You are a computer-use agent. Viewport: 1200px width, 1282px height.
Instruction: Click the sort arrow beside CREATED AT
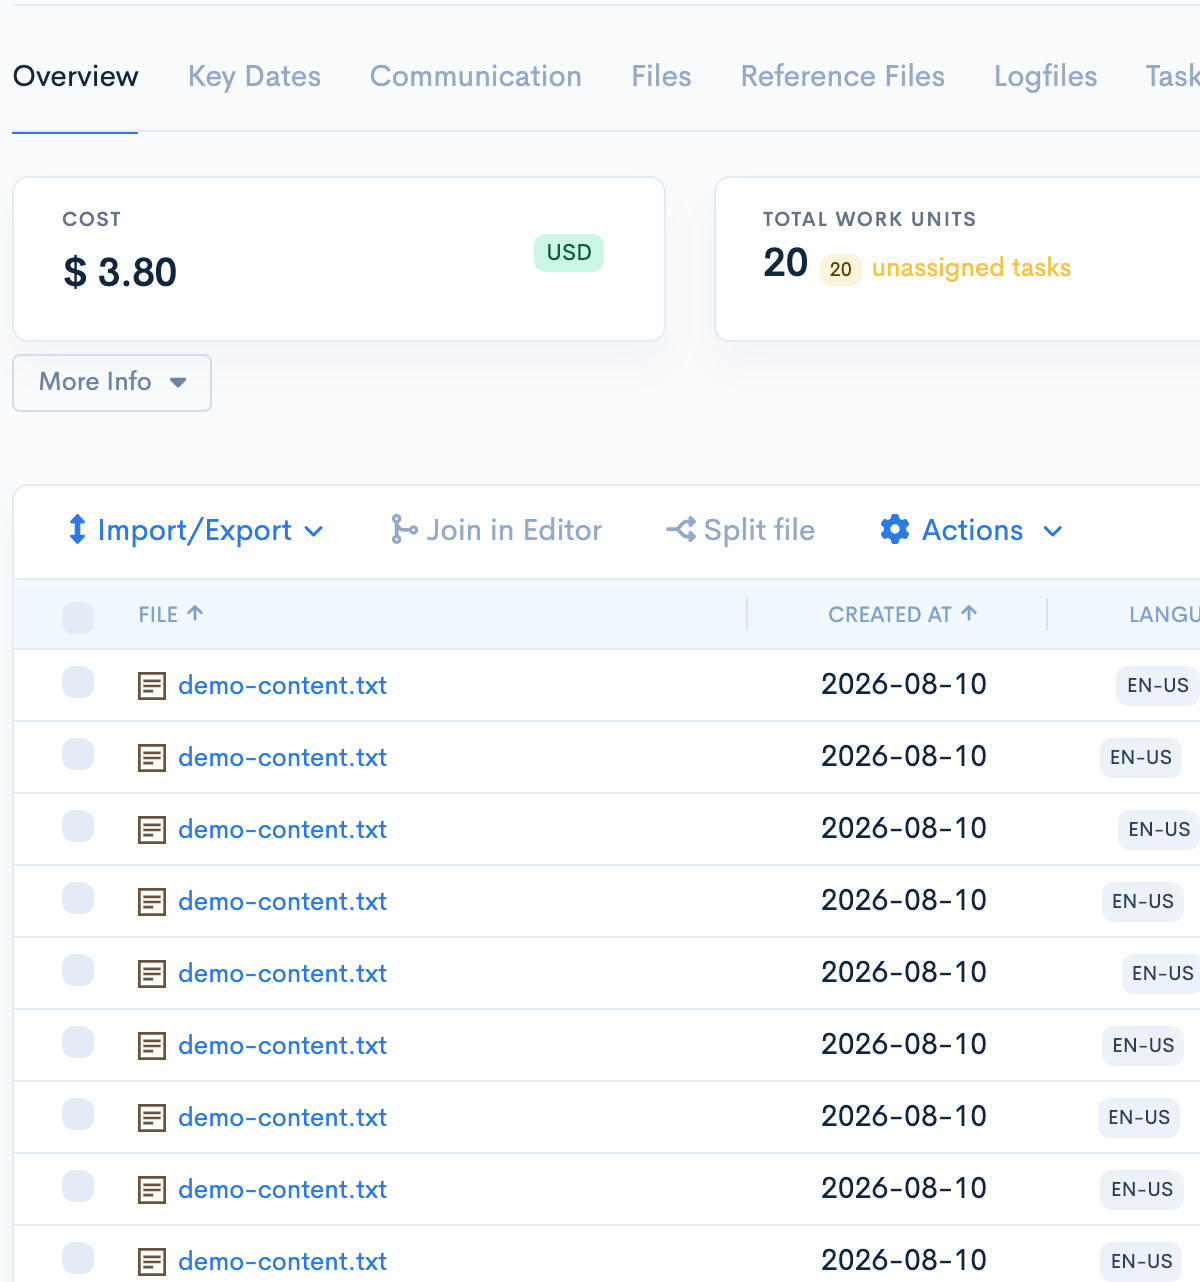[x=969, y=613]
